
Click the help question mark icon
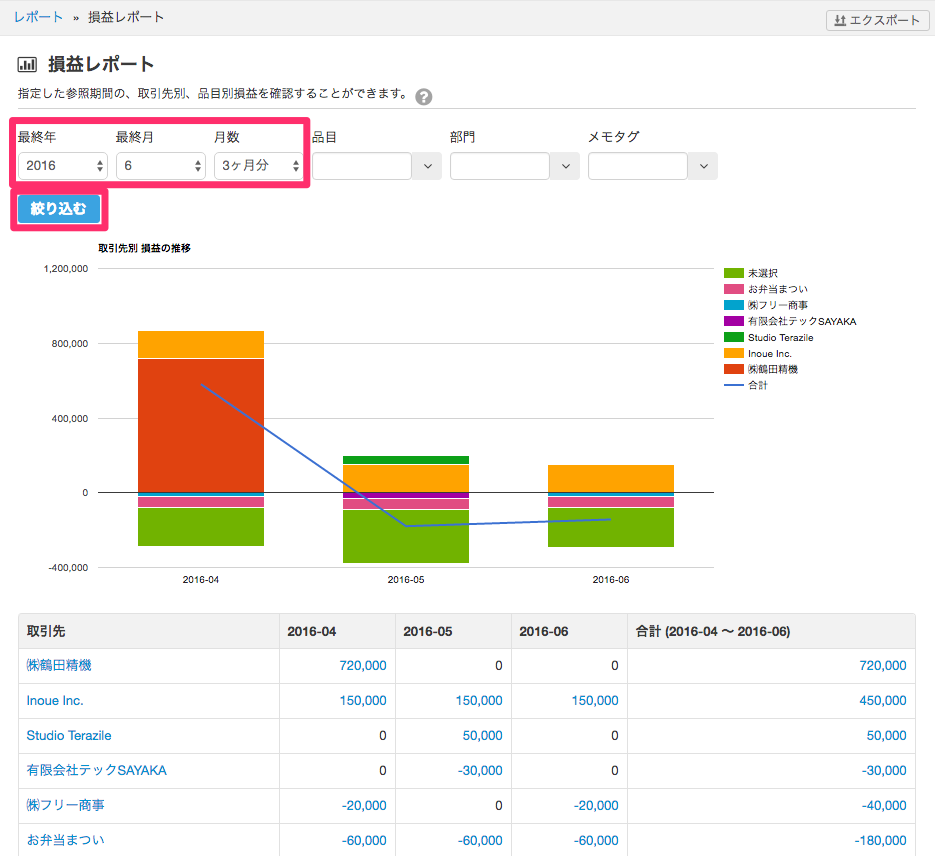click(x=423, y=97)
